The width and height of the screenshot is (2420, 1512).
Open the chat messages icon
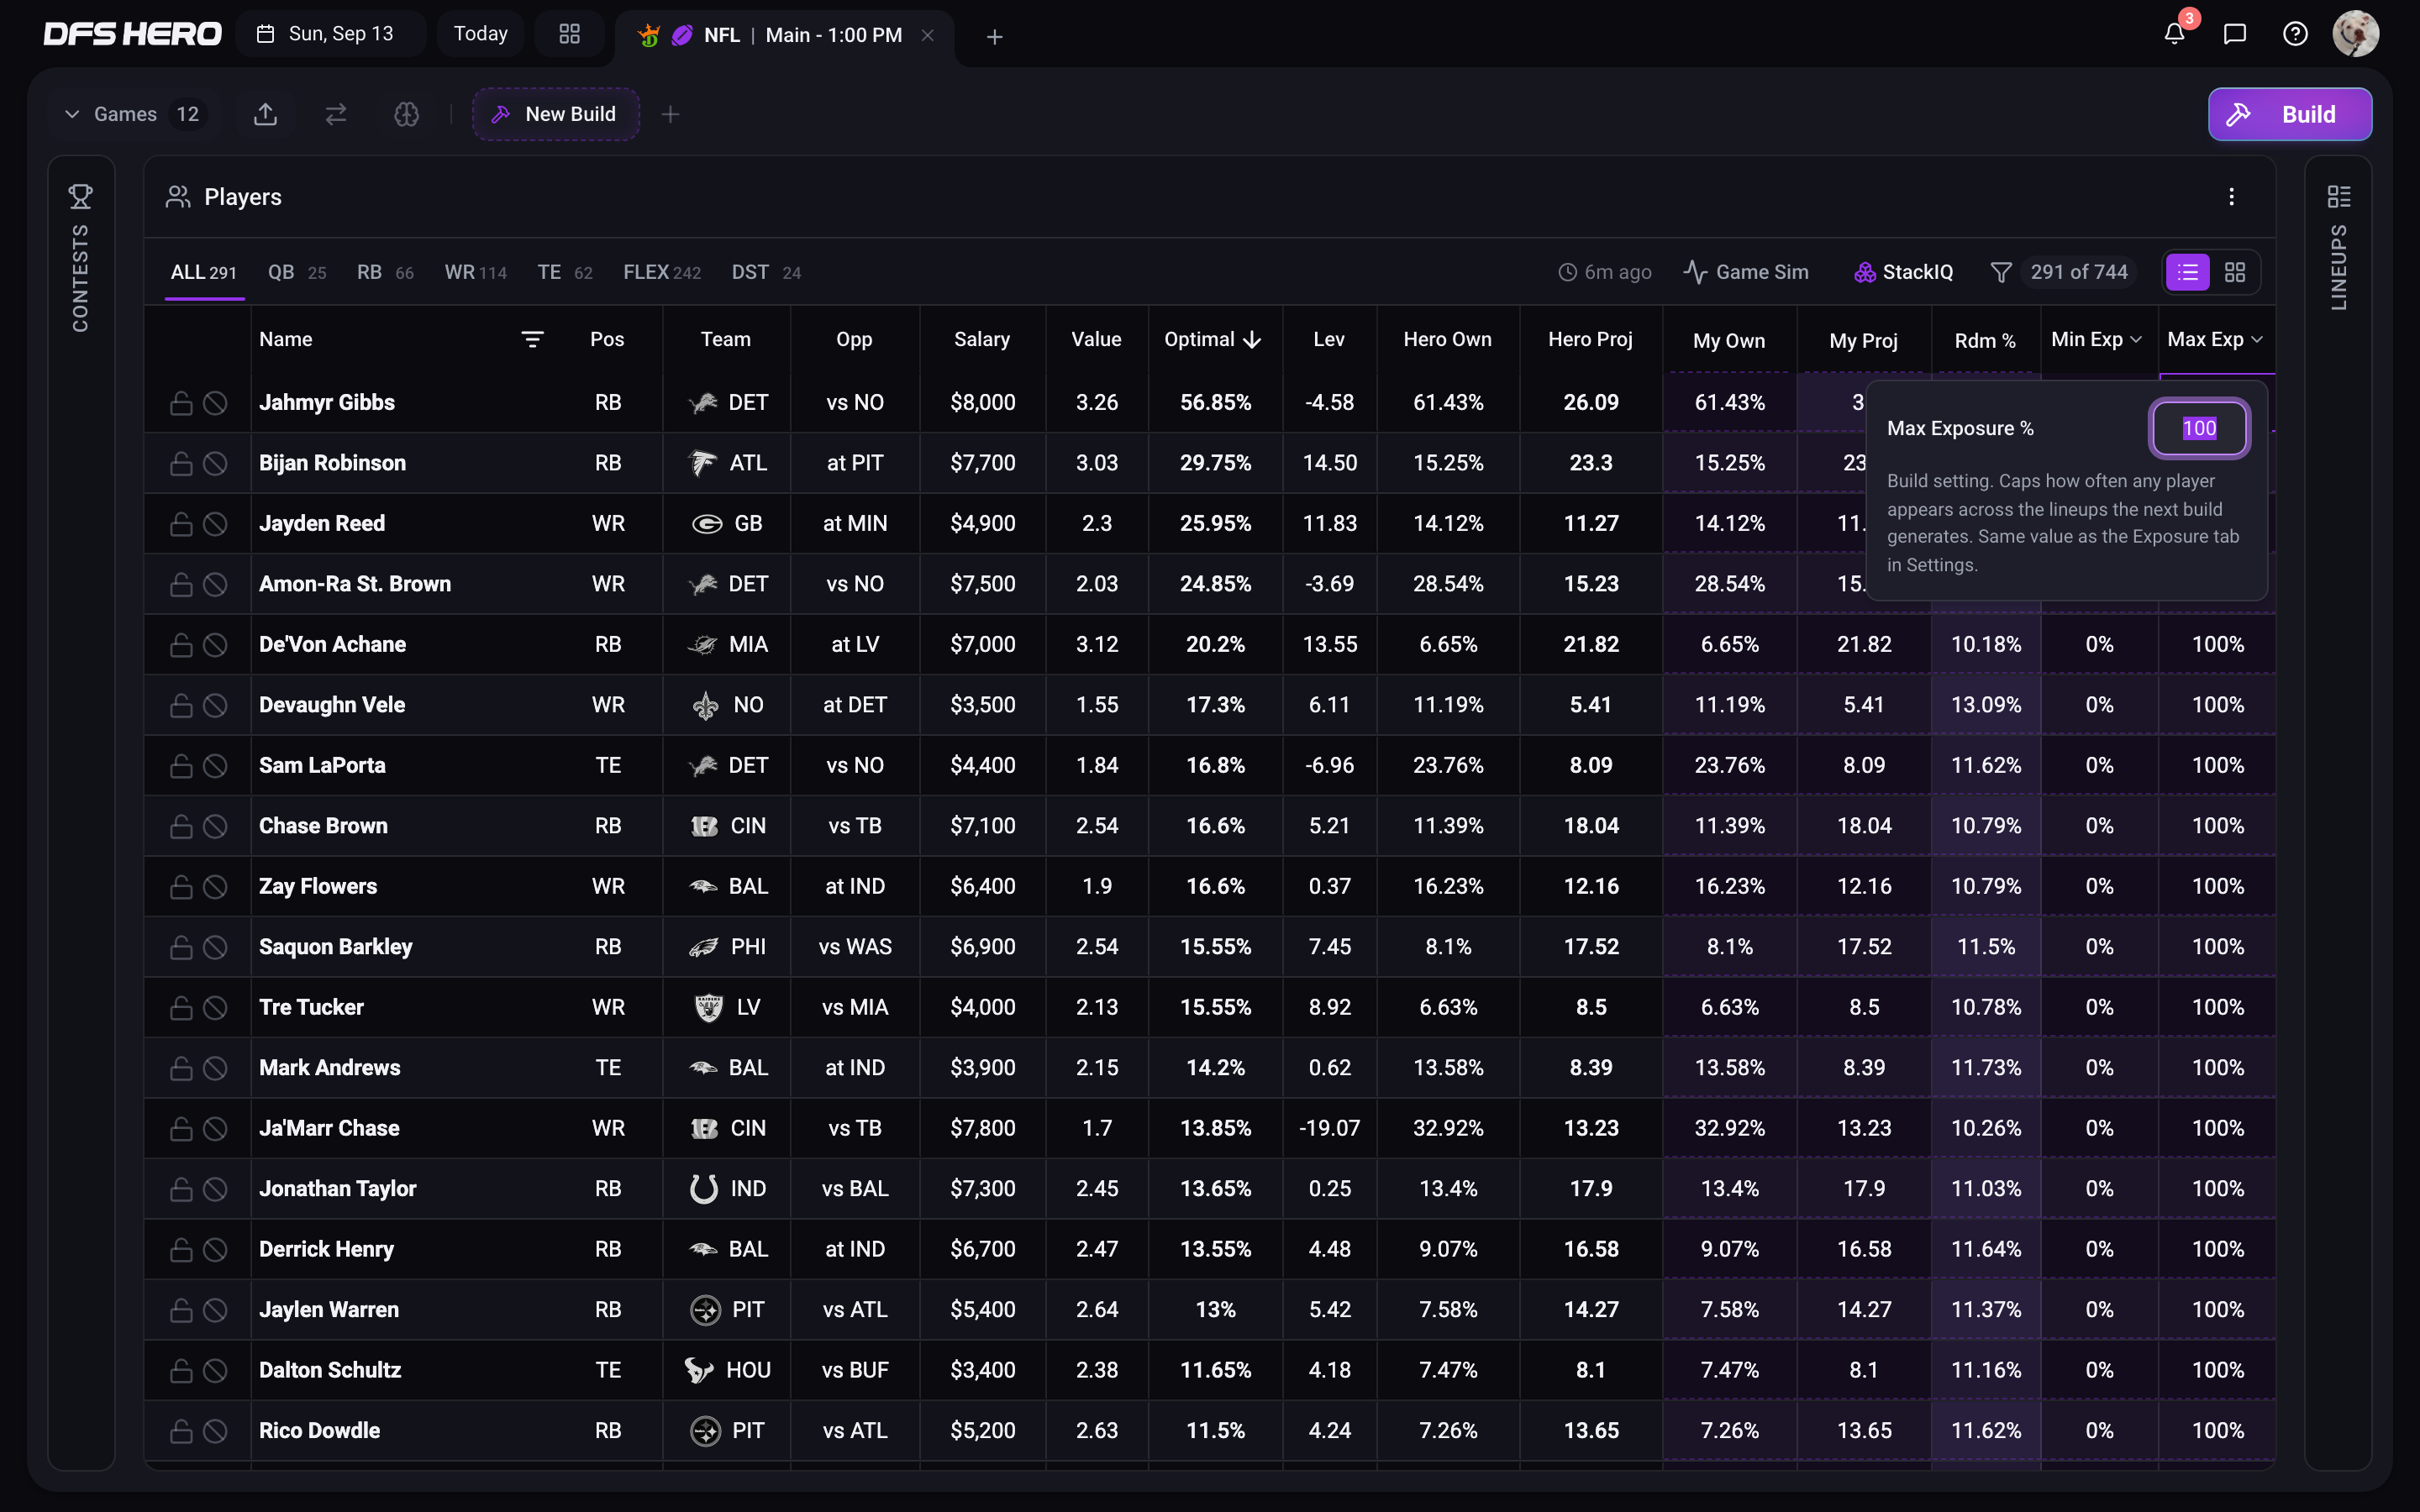tap(2235, 34)
